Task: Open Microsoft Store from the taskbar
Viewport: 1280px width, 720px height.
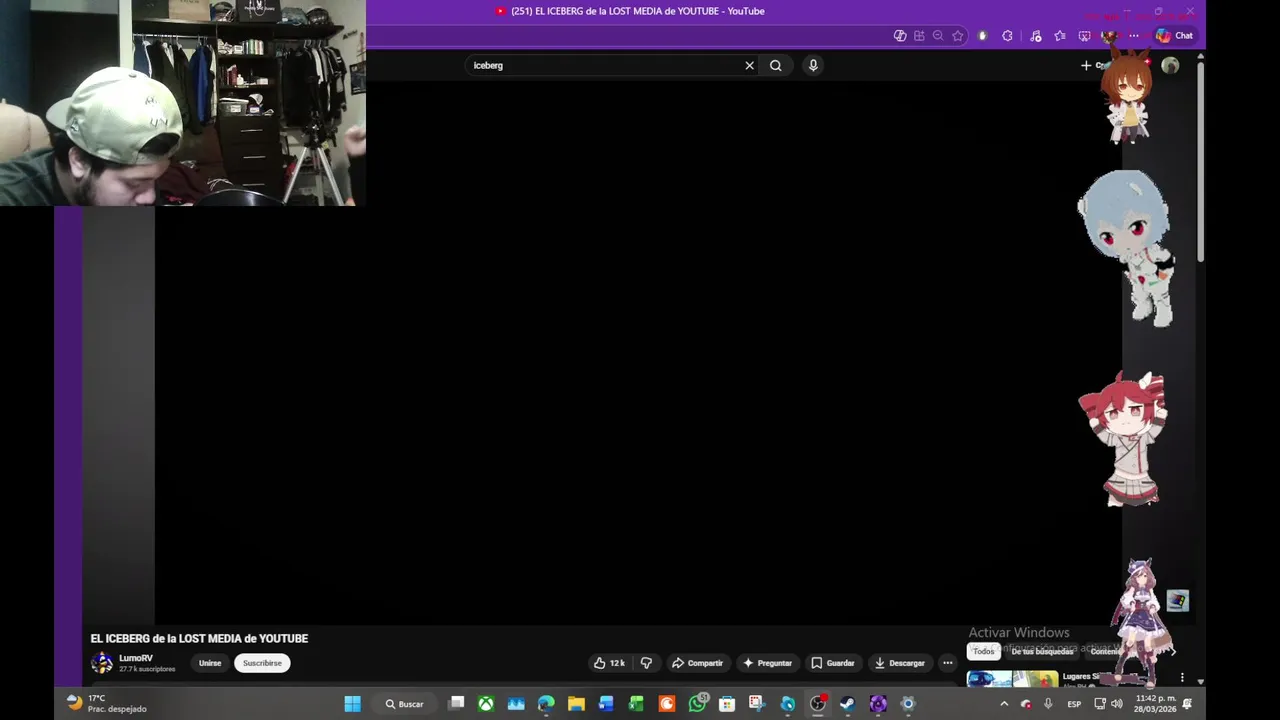Action: (727, 704)
